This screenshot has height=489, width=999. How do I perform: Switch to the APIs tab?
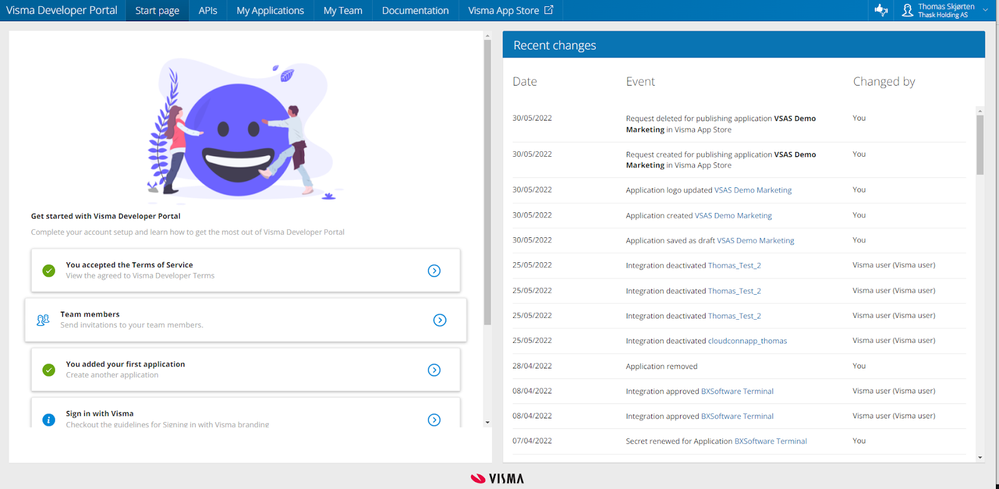point(208,11)
